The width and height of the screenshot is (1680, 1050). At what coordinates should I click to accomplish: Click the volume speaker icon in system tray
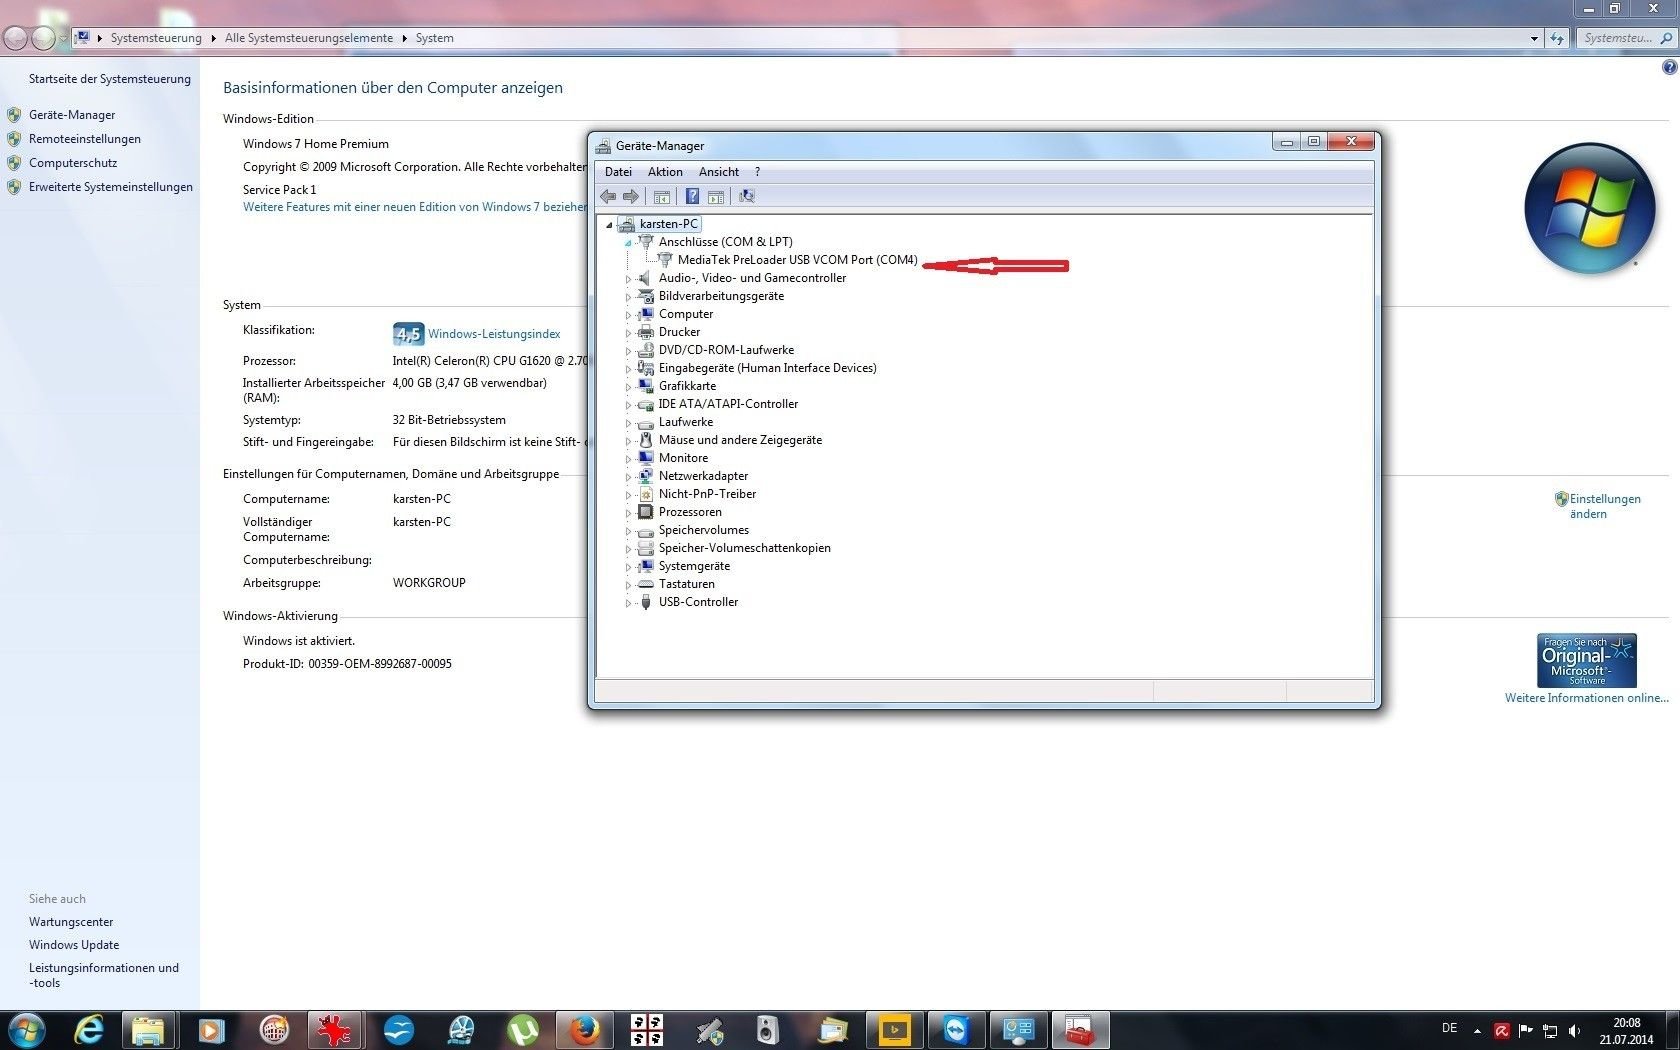click(x=1575, y=1030)
